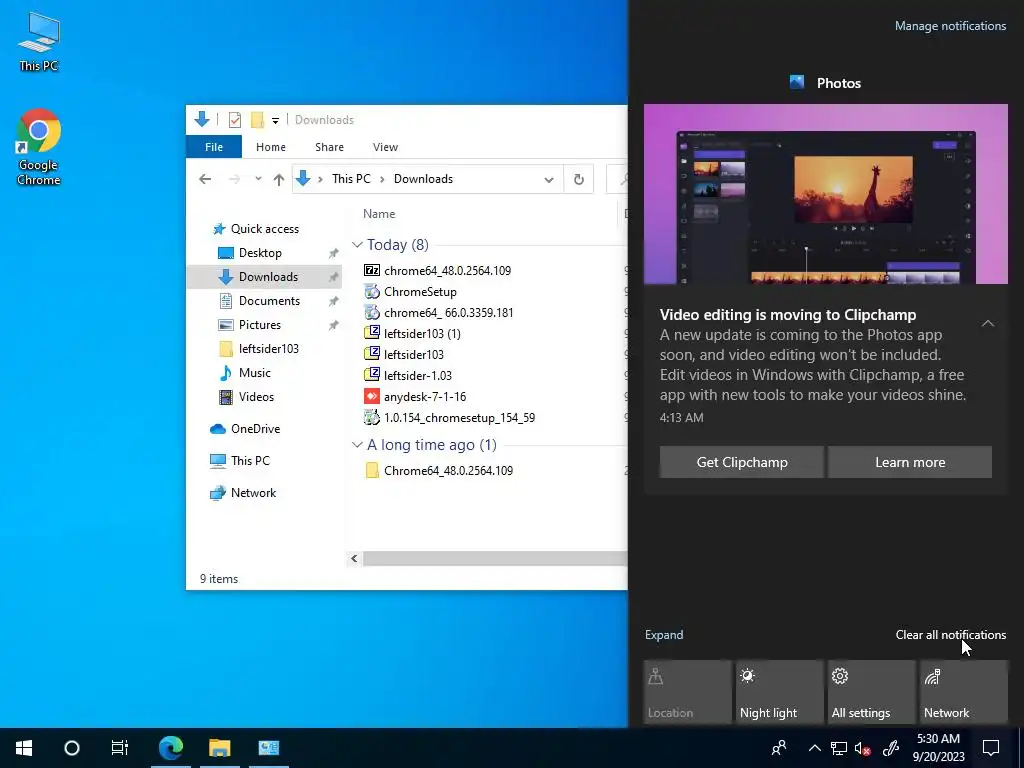Open recent locations dropdown arrow
Screen dimensions: 1024x768
click(258, 179)
